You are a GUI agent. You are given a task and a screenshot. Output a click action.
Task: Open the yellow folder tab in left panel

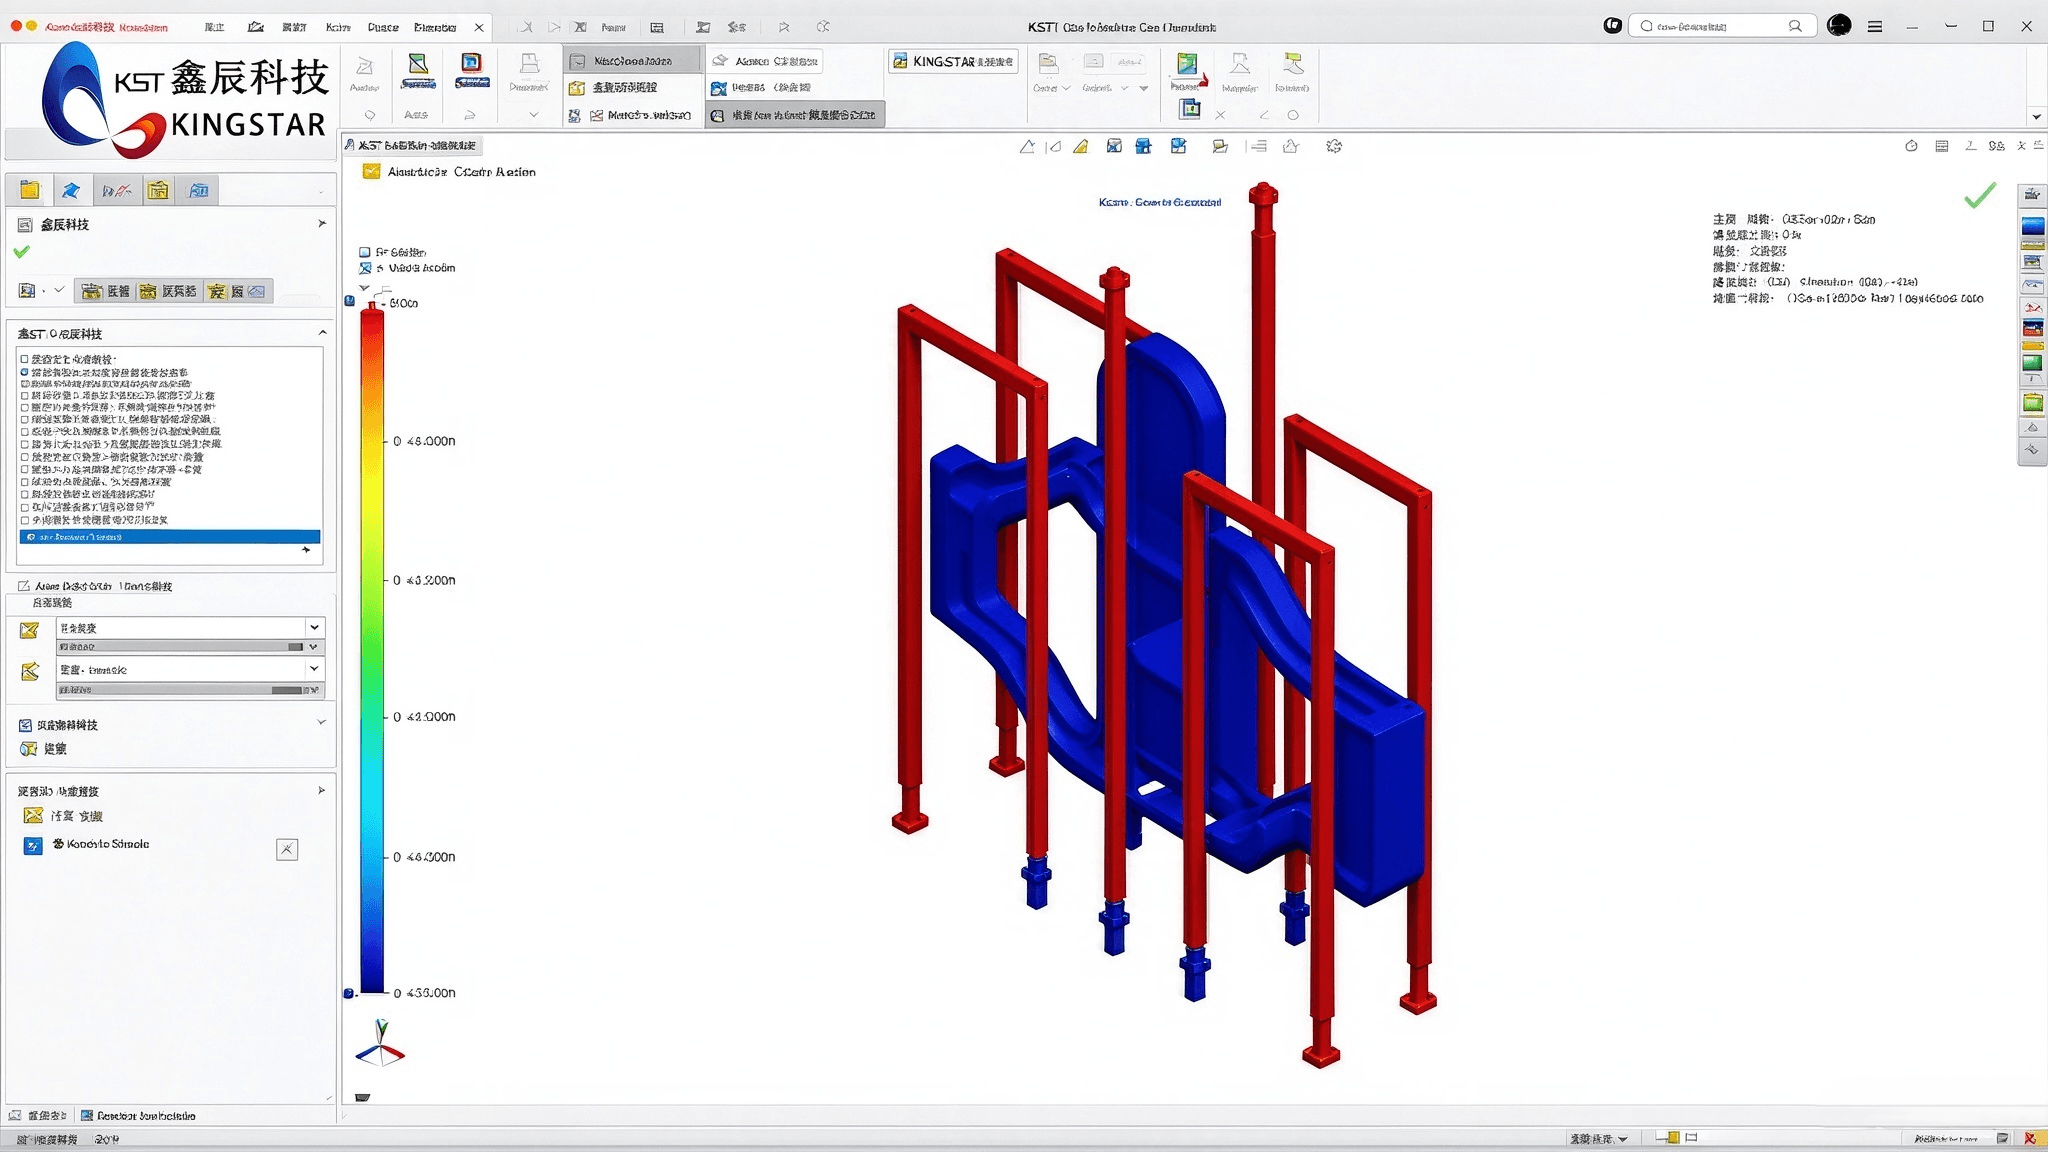29,190
